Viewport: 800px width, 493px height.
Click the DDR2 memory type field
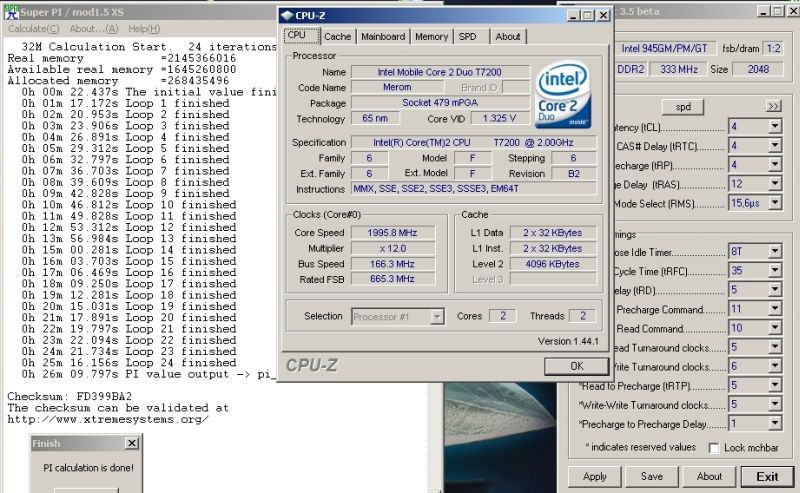point(630,69)
